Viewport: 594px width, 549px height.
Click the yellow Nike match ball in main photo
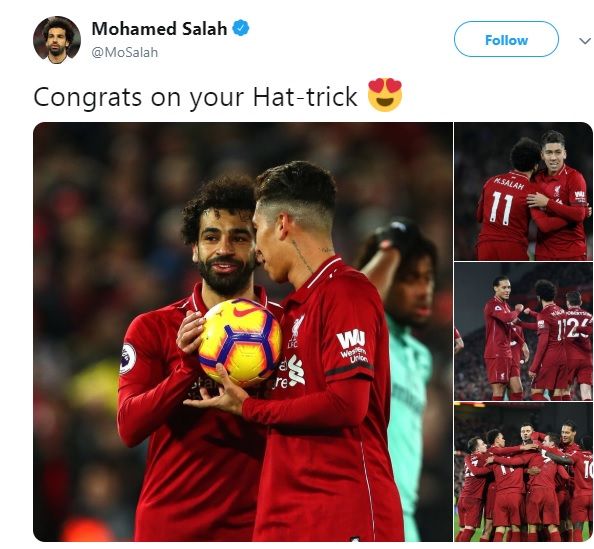coord(240,343)
